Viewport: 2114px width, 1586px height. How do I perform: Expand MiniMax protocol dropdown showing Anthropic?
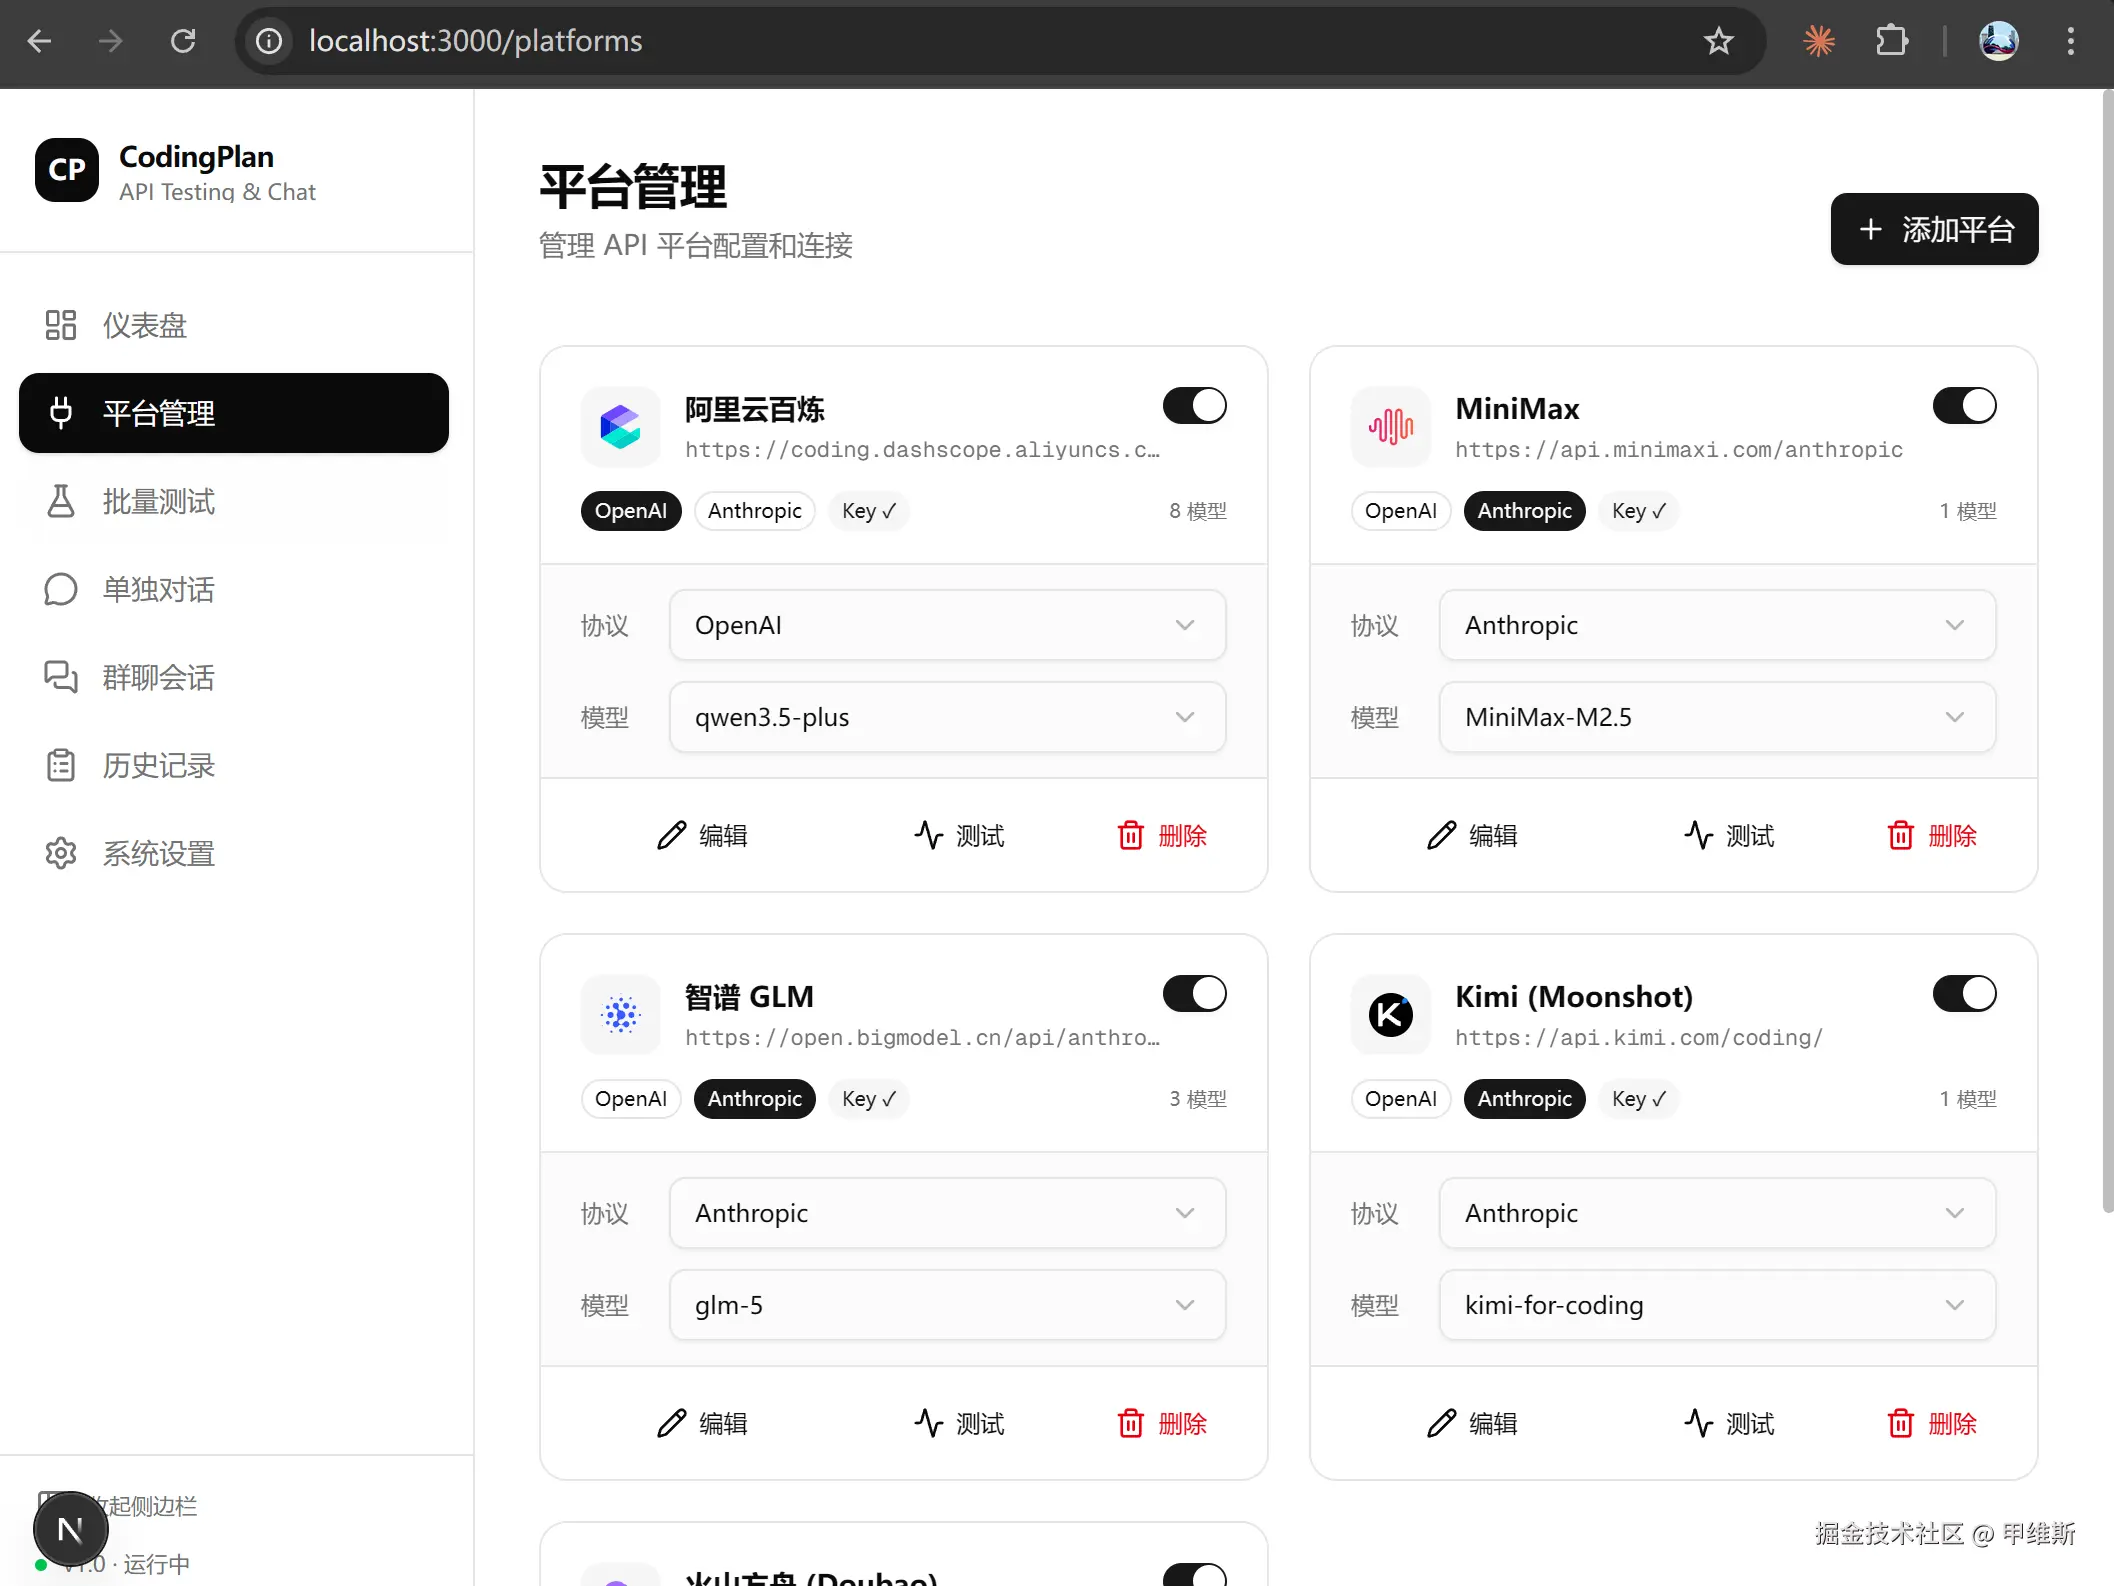click(x=1717, y=625)
